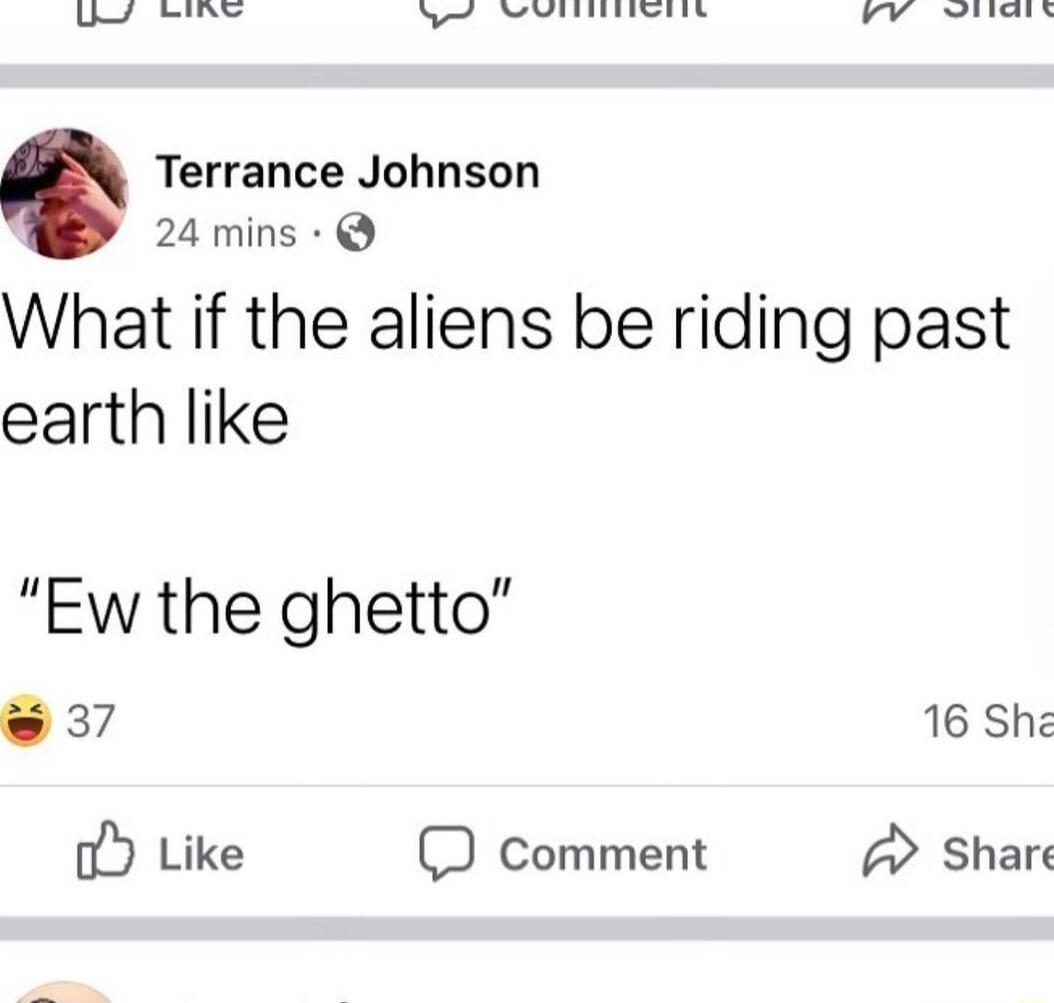1054x1003 pixels.
Task: View the 16 Shares count
Action: 988,721
